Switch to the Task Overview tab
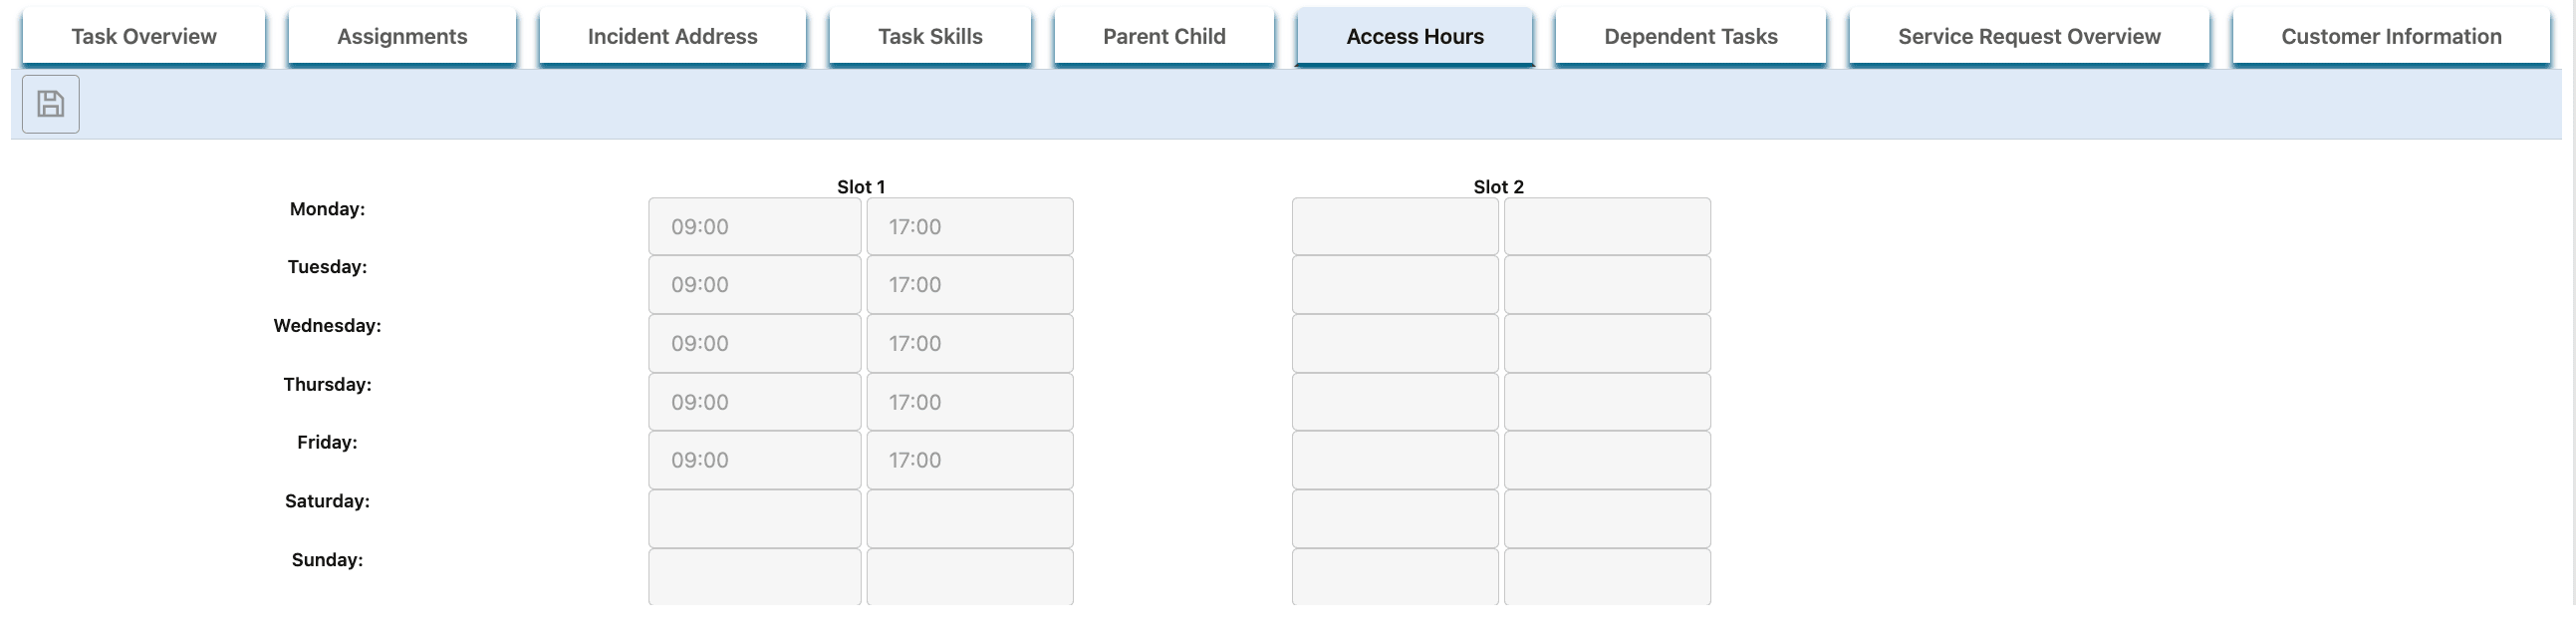The image size is (2576, 640). coord(143,36)
